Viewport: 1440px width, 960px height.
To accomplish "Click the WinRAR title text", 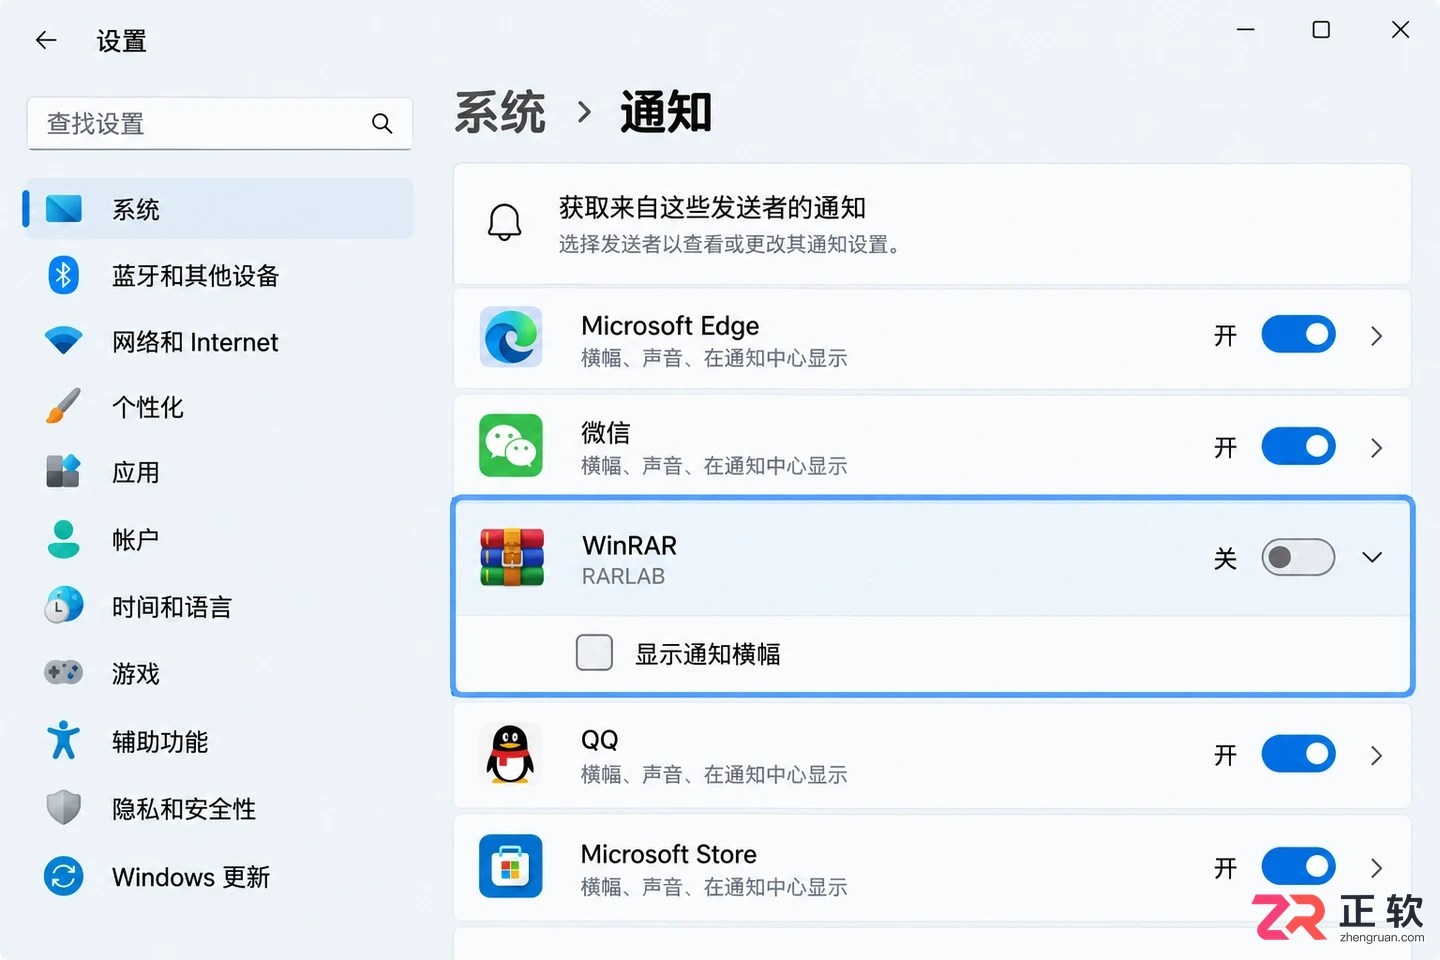I will tap(630, 545).
